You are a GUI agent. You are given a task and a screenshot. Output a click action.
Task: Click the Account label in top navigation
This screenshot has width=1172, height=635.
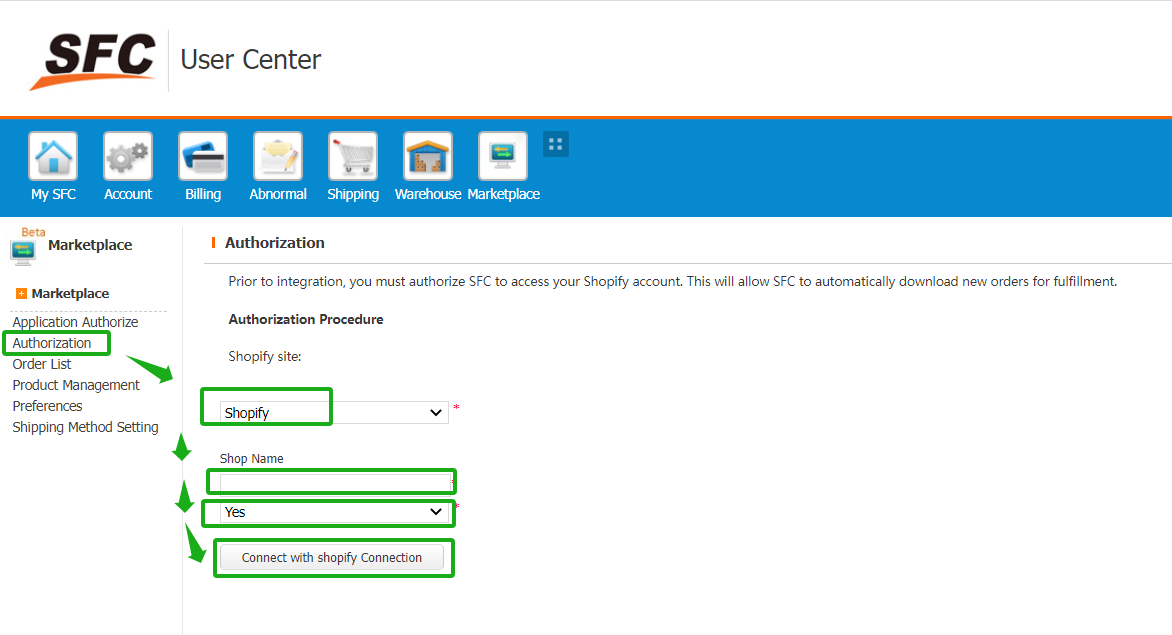pyautogui.click(x=128, y=194)
